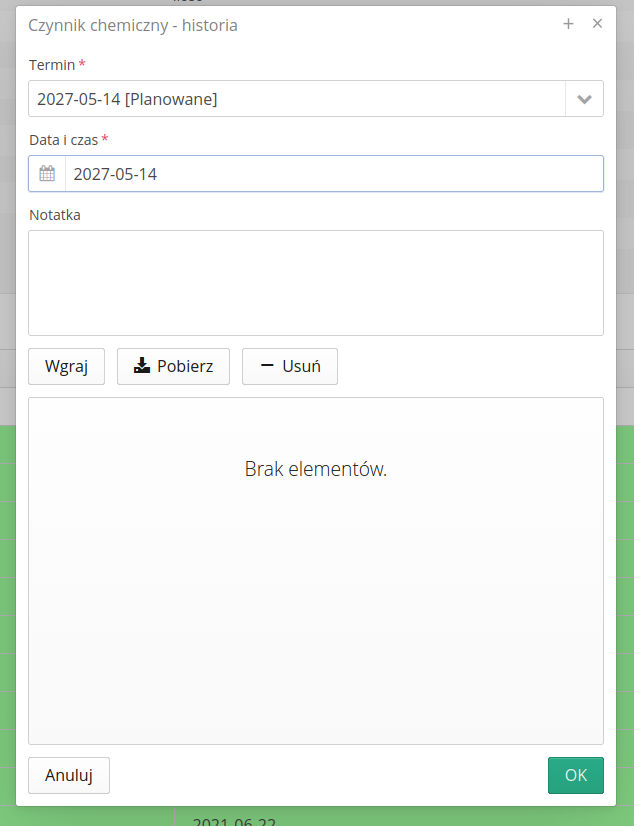Click the empty Brak elementów list area
The height and width of the screenshot is (826, 634).
316,571
